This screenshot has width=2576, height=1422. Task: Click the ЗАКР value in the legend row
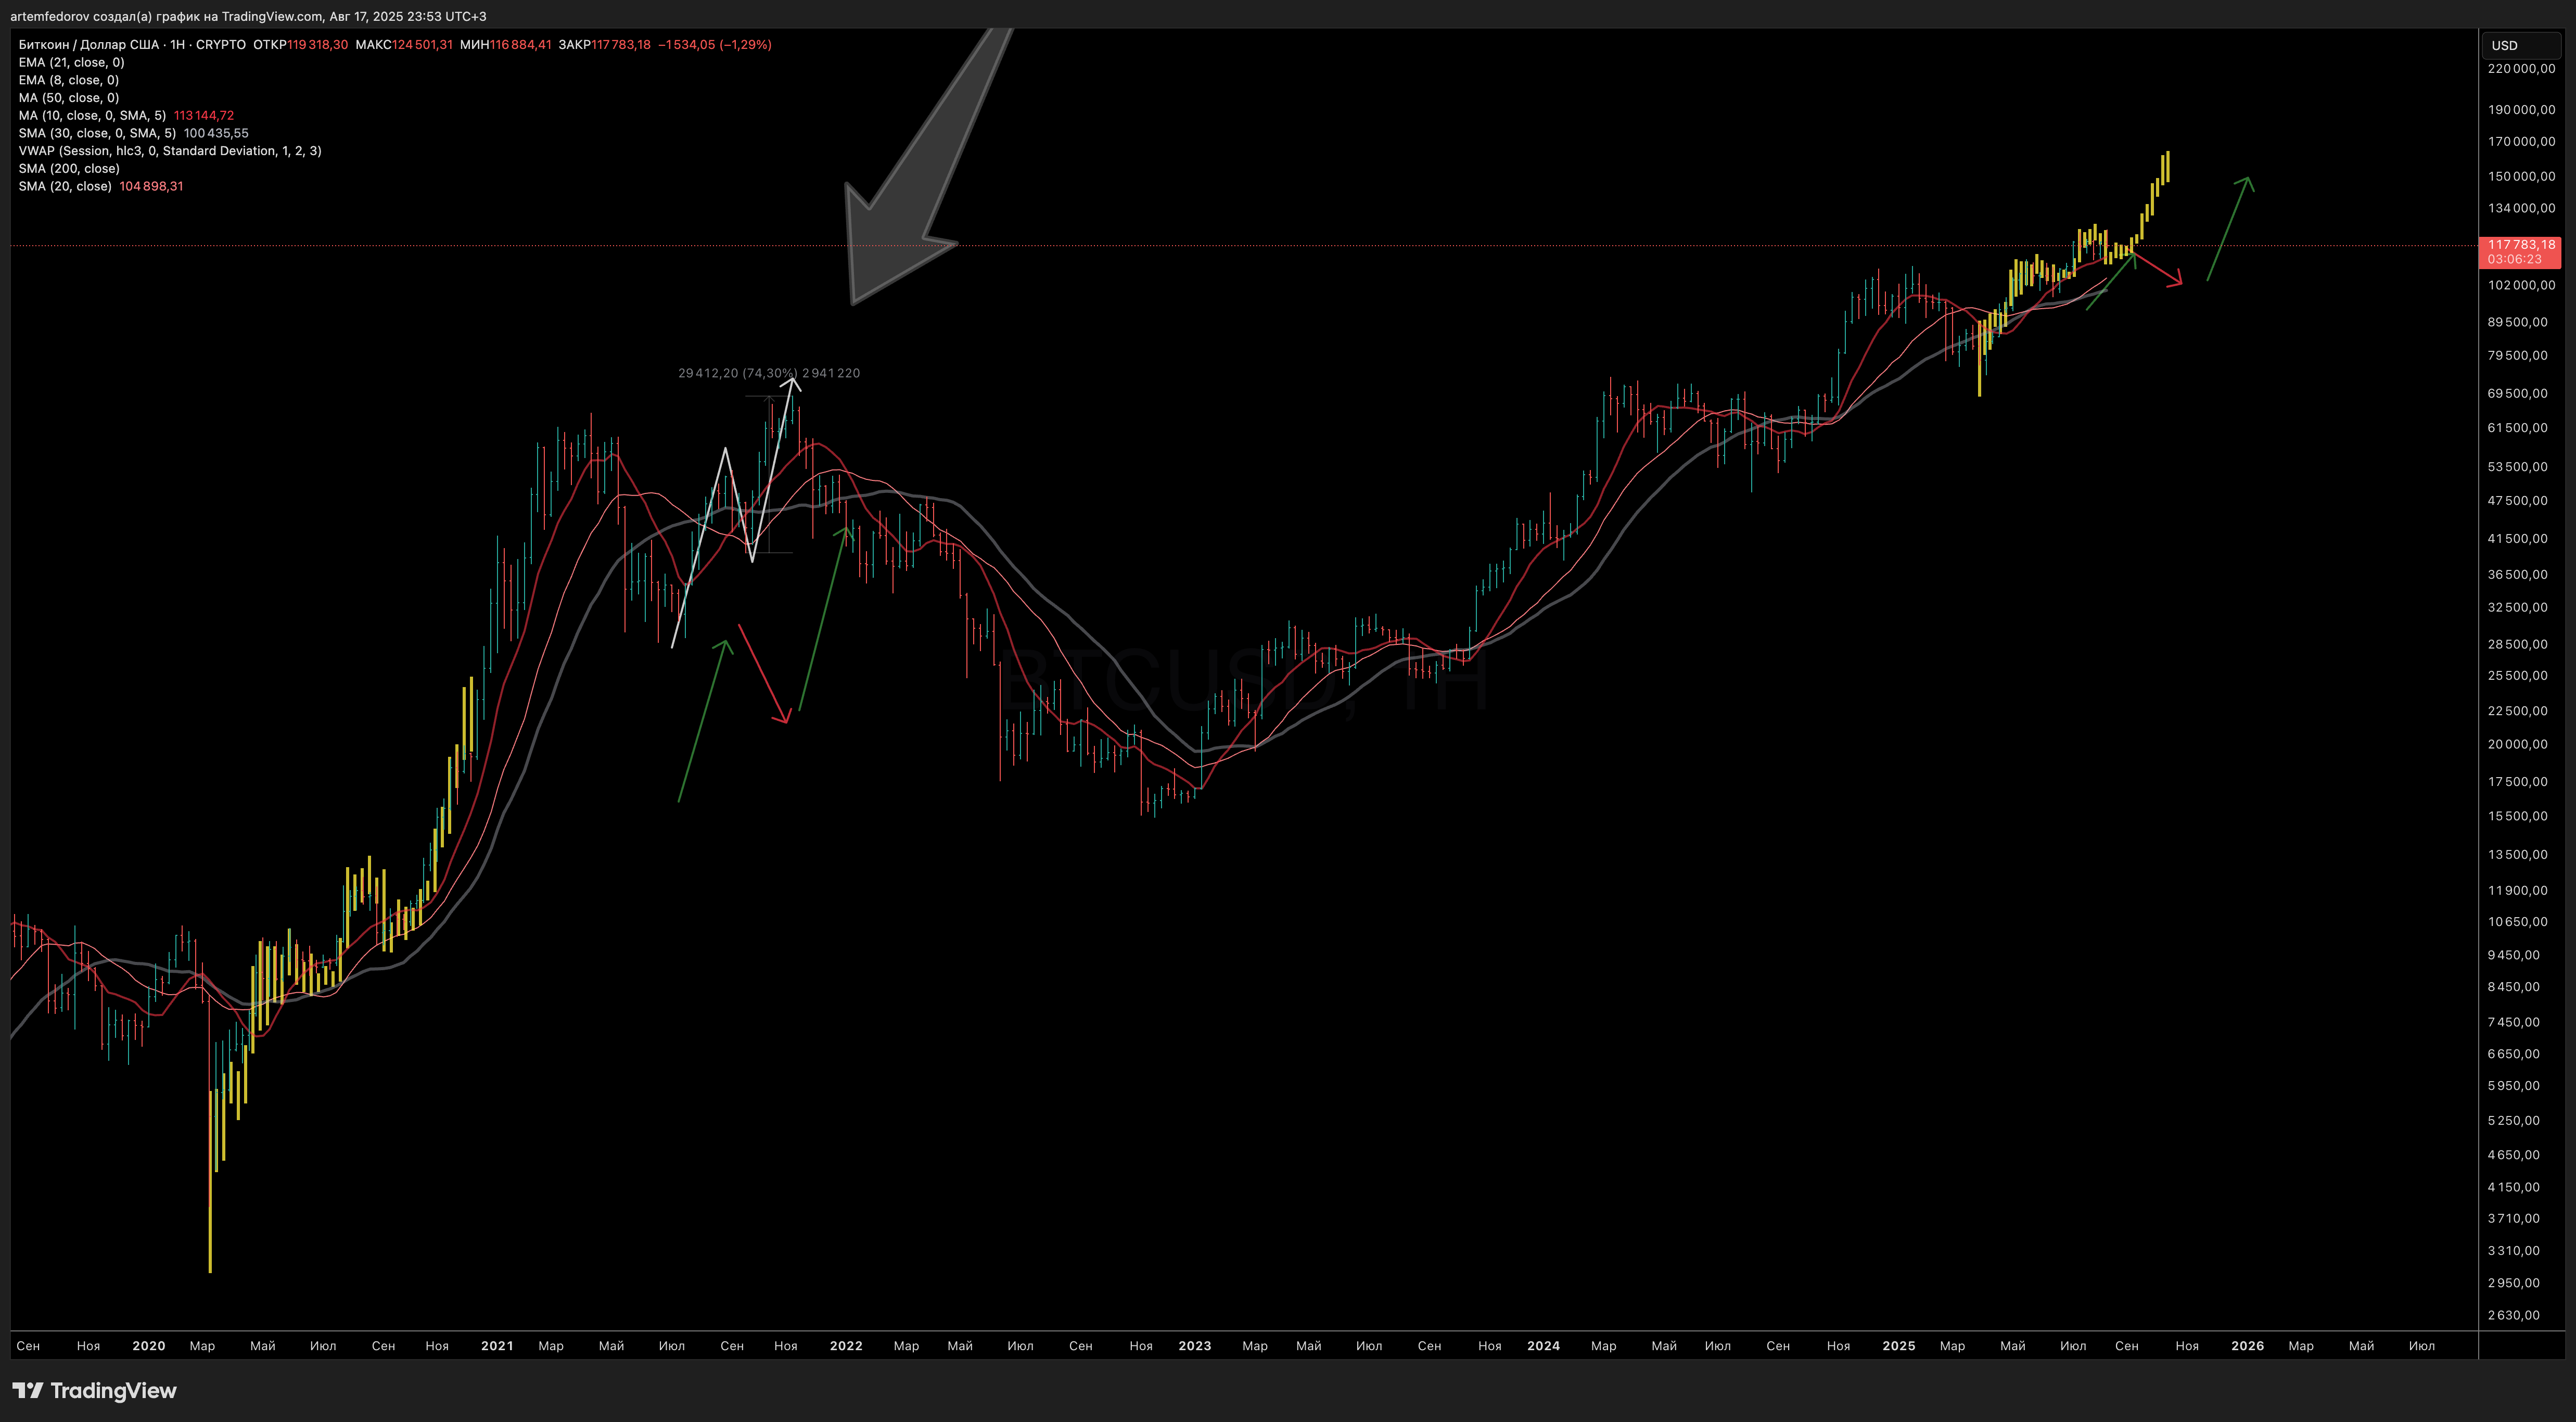pos(621,45)
